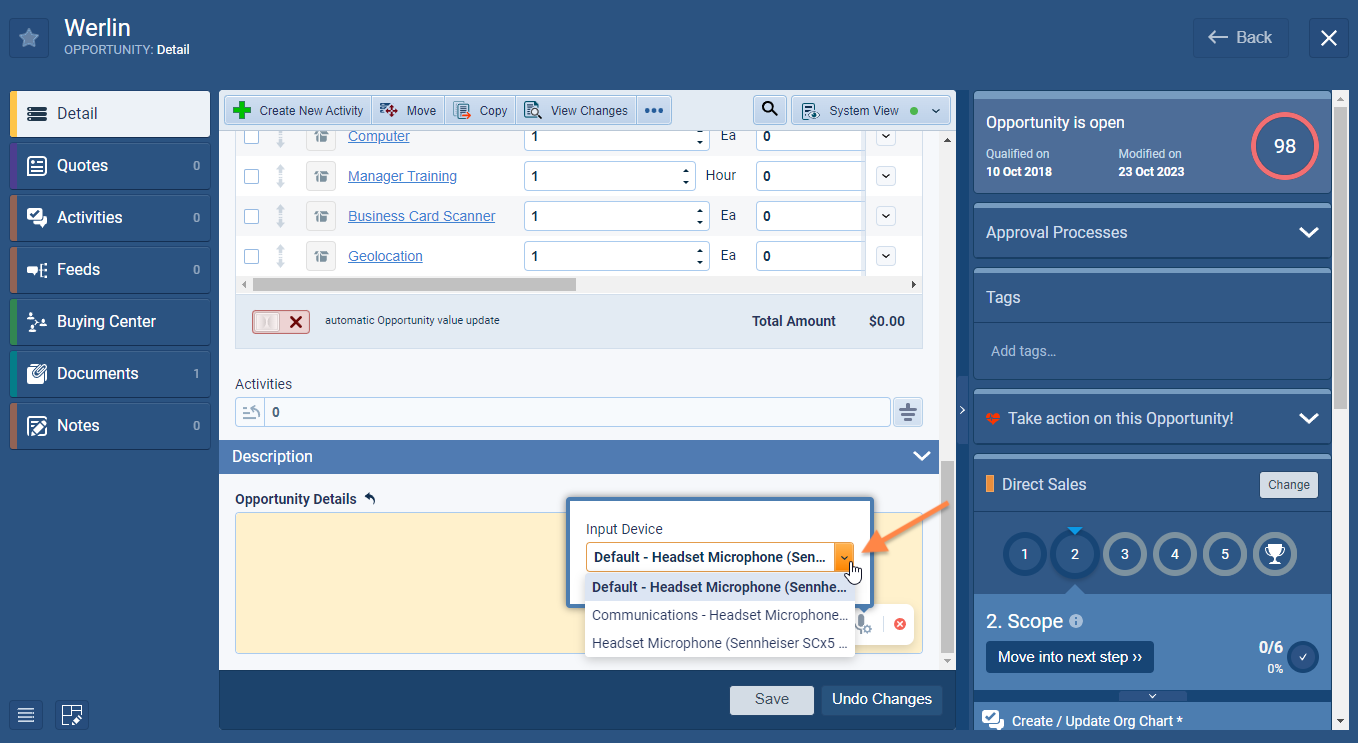This screenshot has width=1358, height=743.
Task: Click the trophy stage icon
Action: (1274, 553)
